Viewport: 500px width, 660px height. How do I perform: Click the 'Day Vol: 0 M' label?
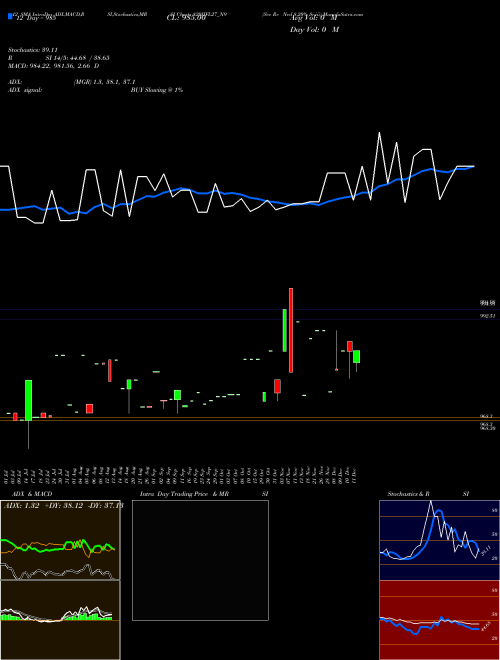coord(314,30)
